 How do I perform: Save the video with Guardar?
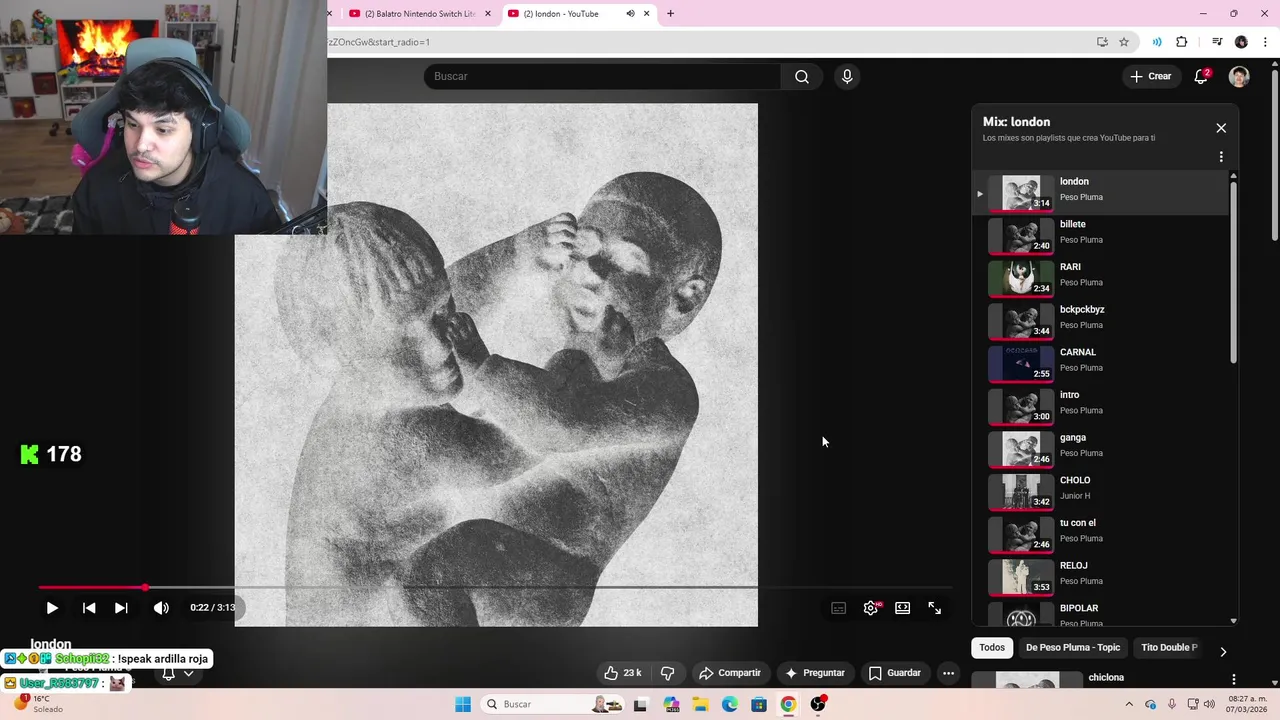pyautogui.click(x=894, y=673)
